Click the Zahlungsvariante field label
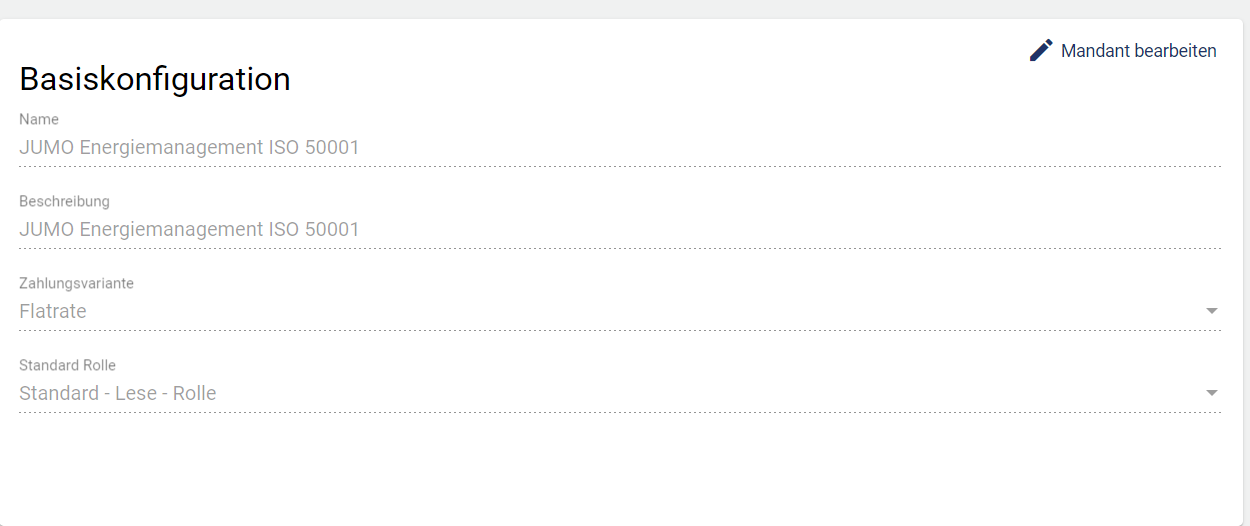Image resolution: width=1250 pixels, height=526 pixels. (76, 284)
